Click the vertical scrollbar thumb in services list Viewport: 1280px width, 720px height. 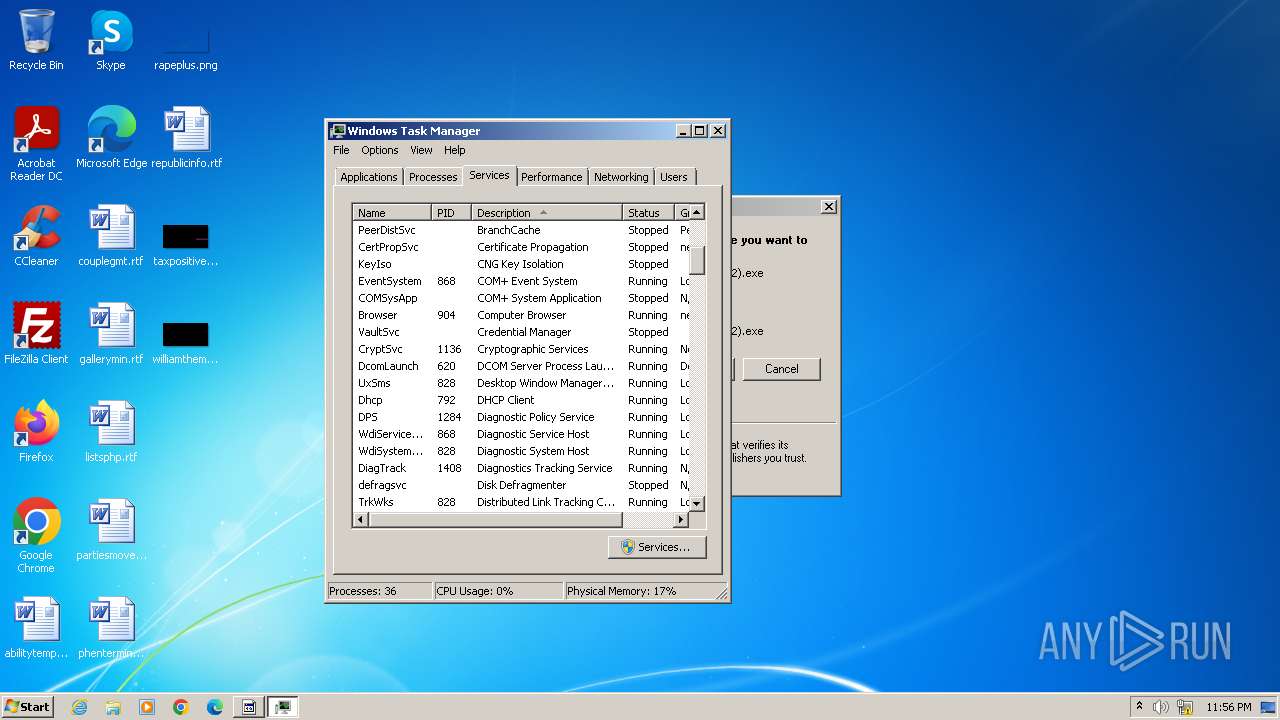click(x=697, y=260)
